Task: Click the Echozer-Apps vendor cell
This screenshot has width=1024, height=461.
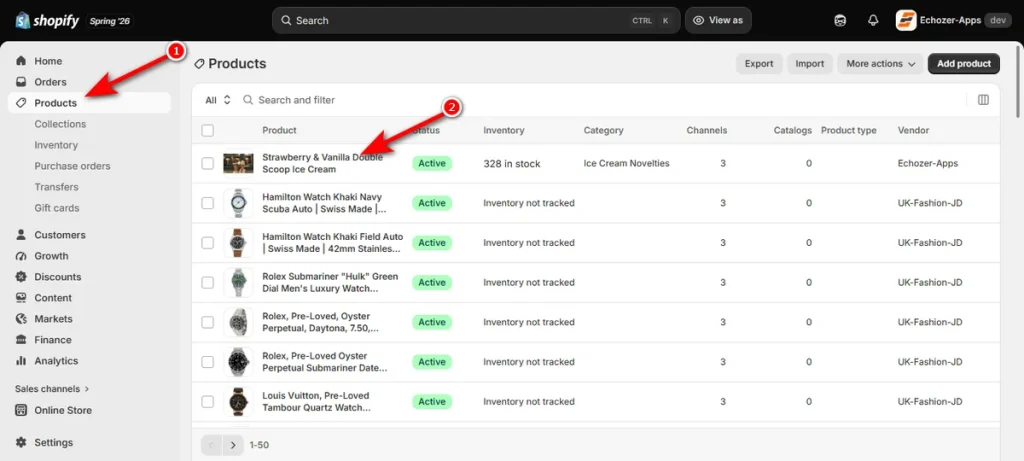Action: click(928, 163)
